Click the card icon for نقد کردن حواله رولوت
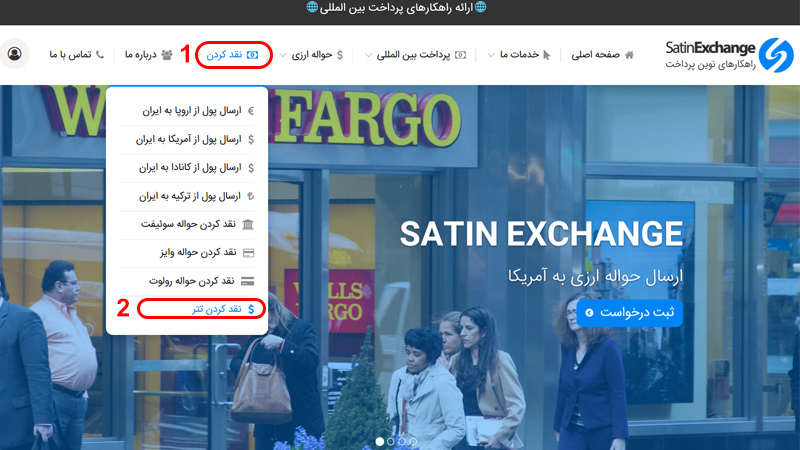 (248, 281)
